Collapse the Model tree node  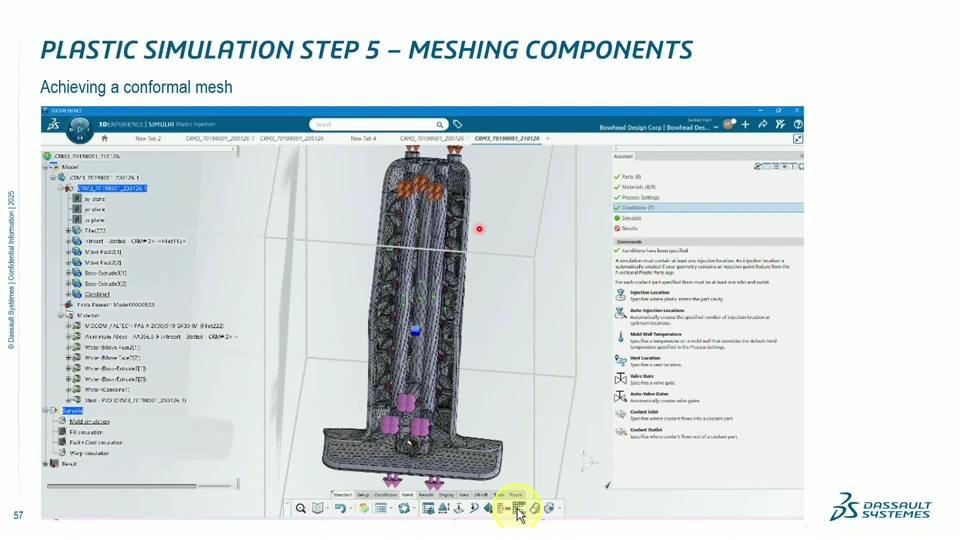point(45,167)
